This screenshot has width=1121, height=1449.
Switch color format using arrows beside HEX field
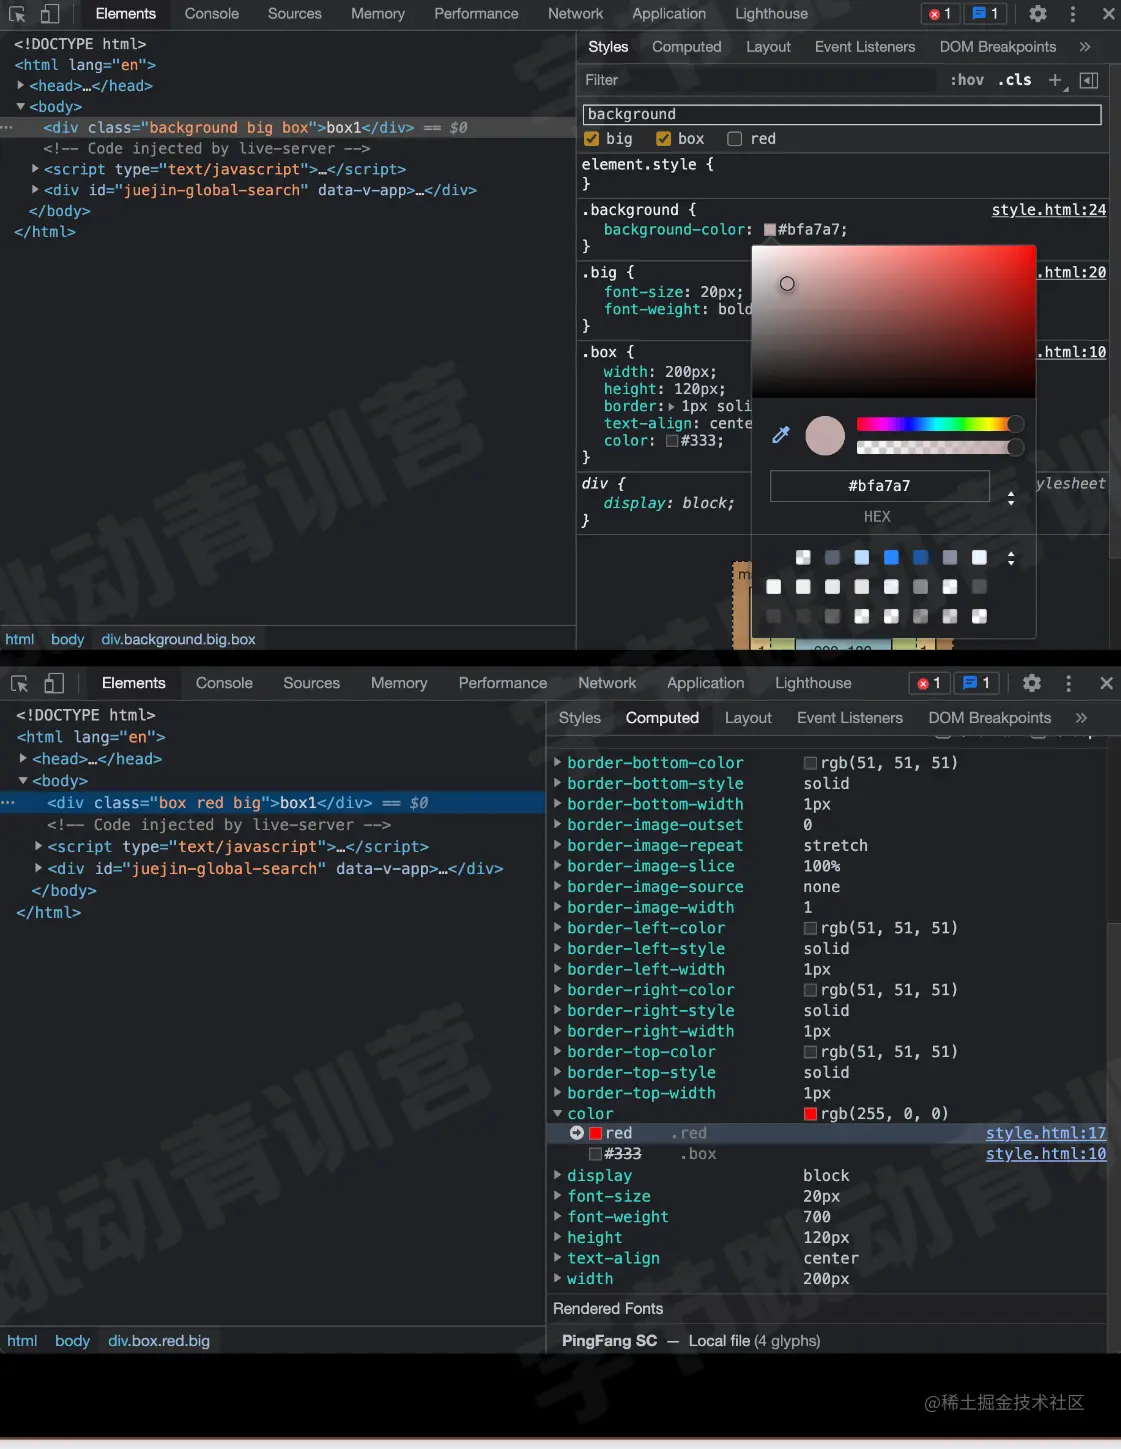point(1011,498)
